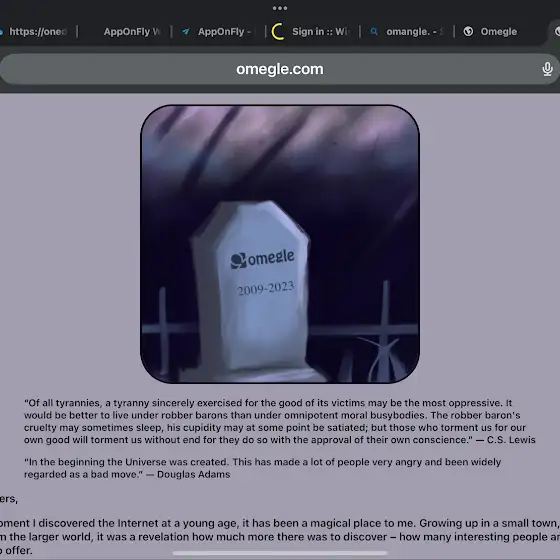Tap the home indicator bar at bottom
This screenshot has height=560, width=560.
coord(280,553)
